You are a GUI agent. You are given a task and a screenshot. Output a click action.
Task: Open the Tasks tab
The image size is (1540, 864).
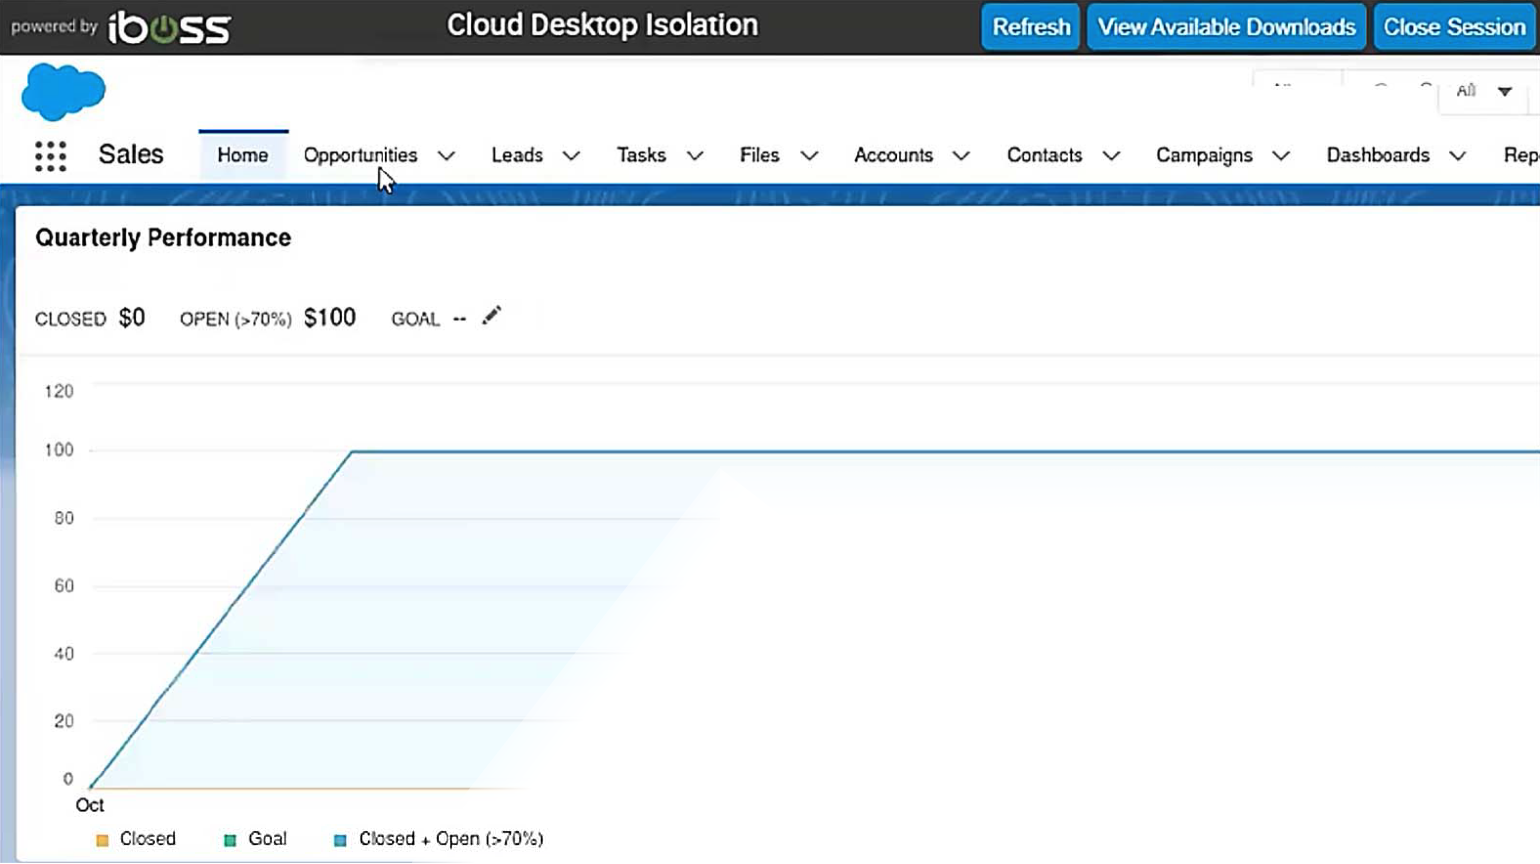(x=641, y=155)
